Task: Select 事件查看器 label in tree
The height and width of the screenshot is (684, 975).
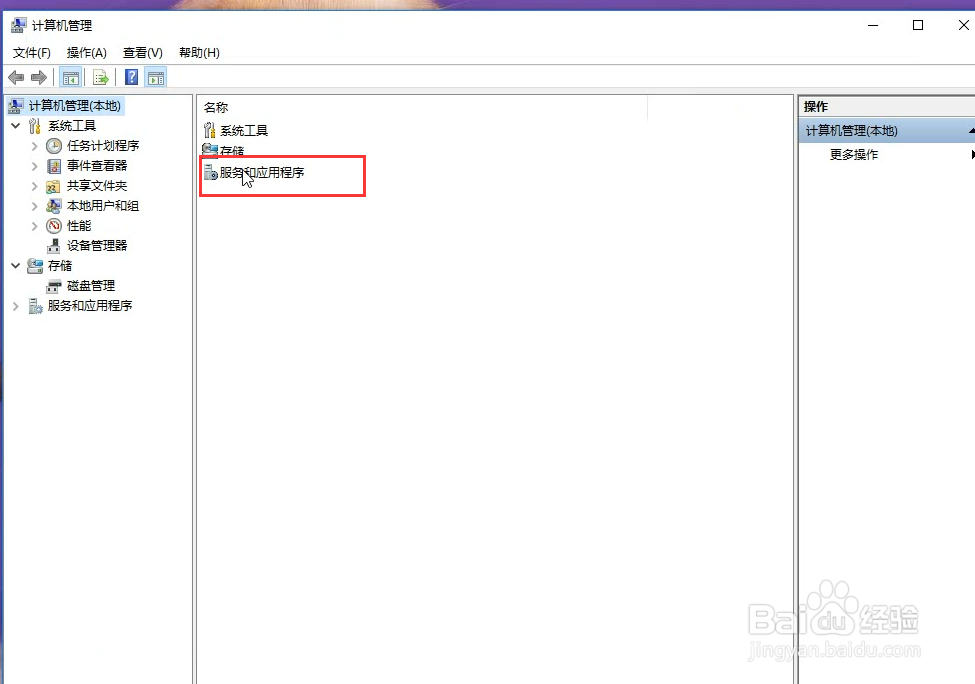Action: coord(97,166)
